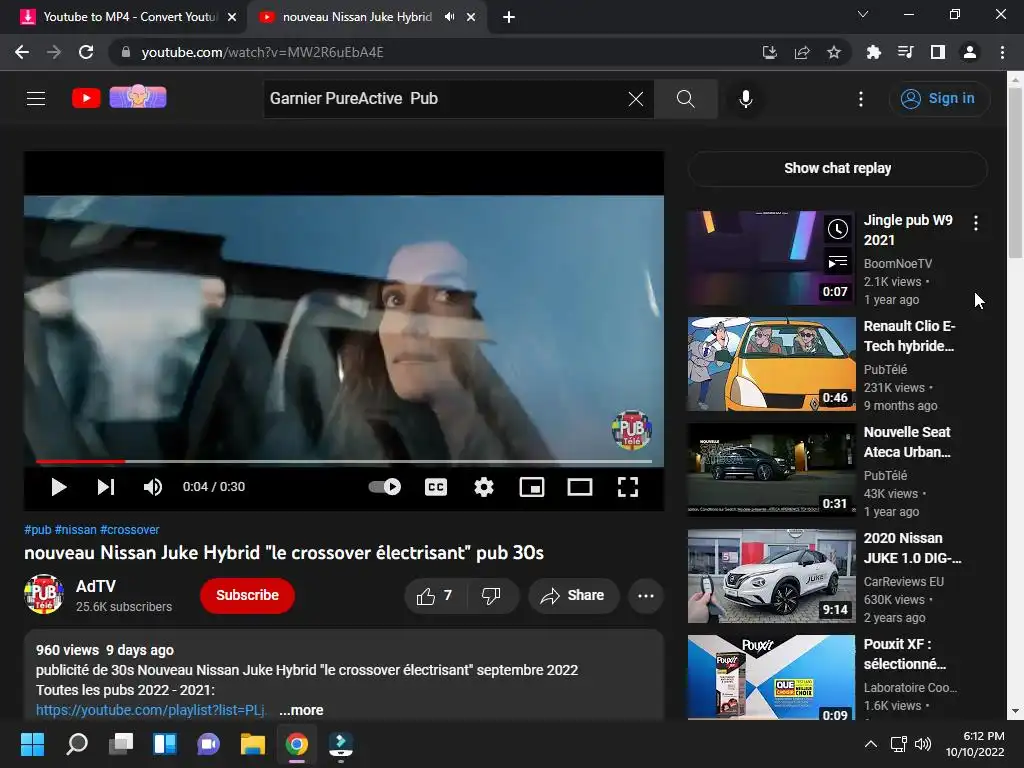Click the #nissan hashtag
Screen dimensions: 1024x768
click(75, 530)
